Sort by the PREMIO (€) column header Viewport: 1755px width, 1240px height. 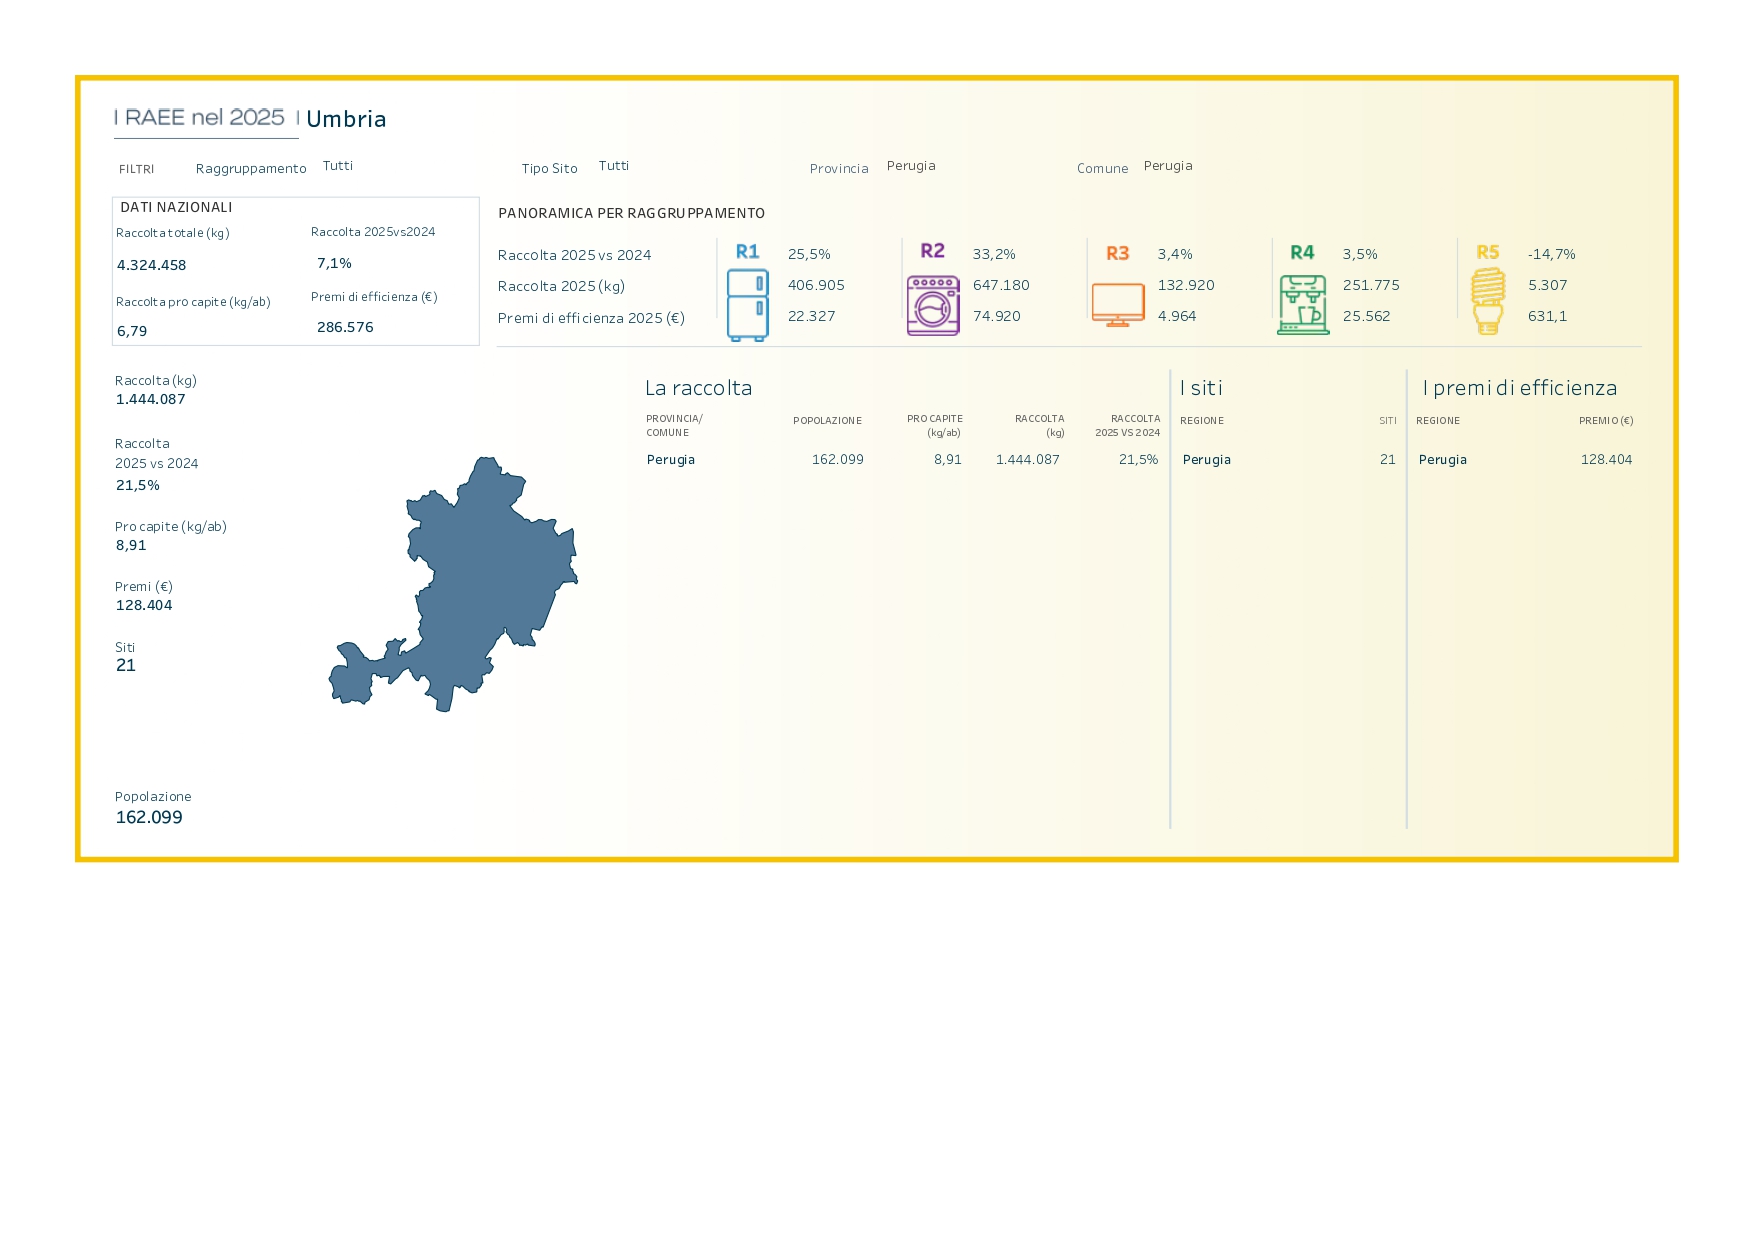1606,421
